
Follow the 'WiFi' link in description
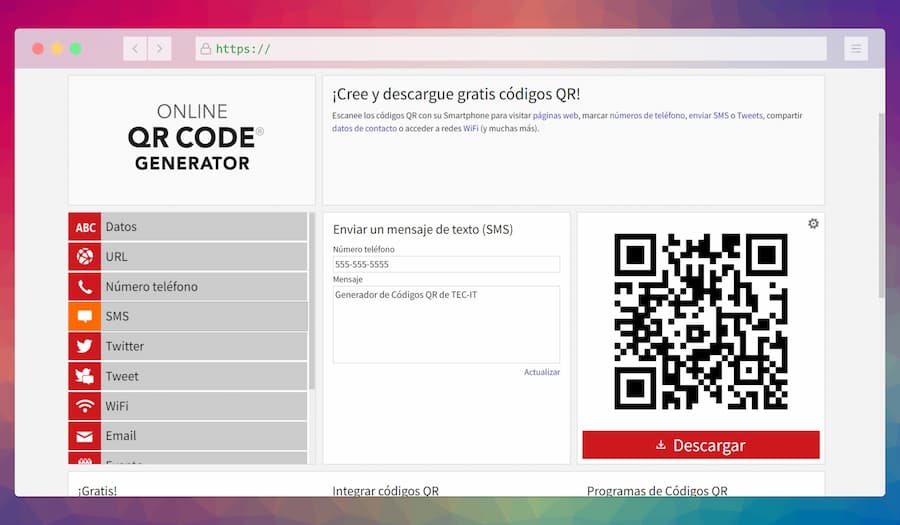(x=471, y=129)
